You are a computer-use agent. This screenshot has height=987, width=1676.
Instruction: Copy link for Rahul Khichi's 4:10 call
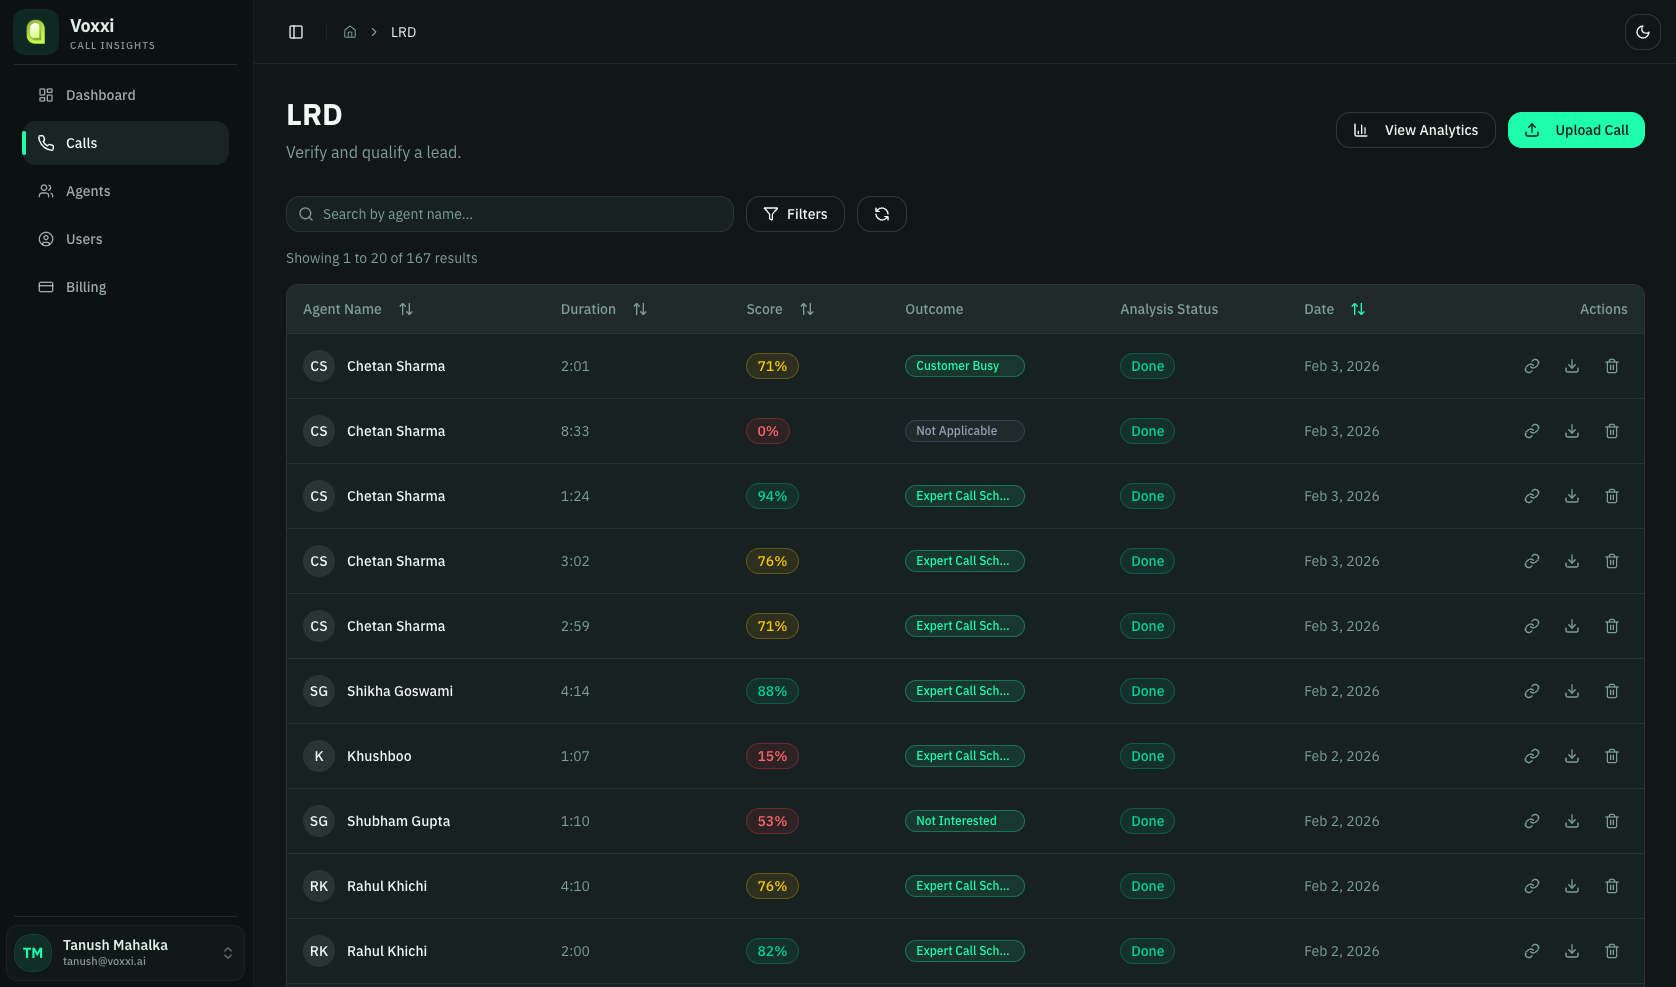coord(1531,886)
